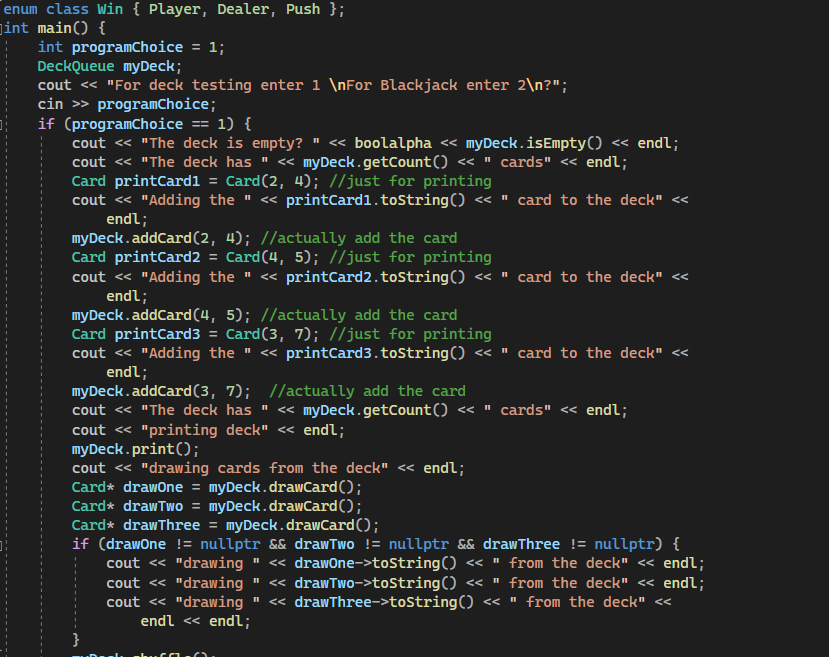Click the enum name Win
Image resolution: width=829 pixels, height=657 pixels.
coord(110,9)
